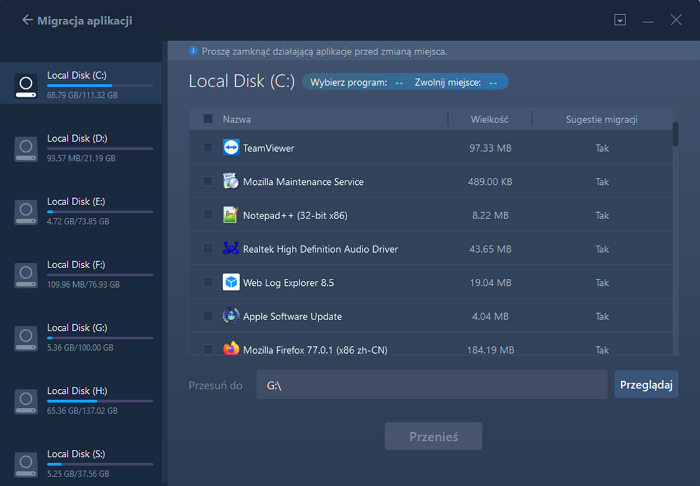Click the Notepad++ application icon
Image resolution: width=700 pixels, height=486 pixels.
[x=231, y=215]
